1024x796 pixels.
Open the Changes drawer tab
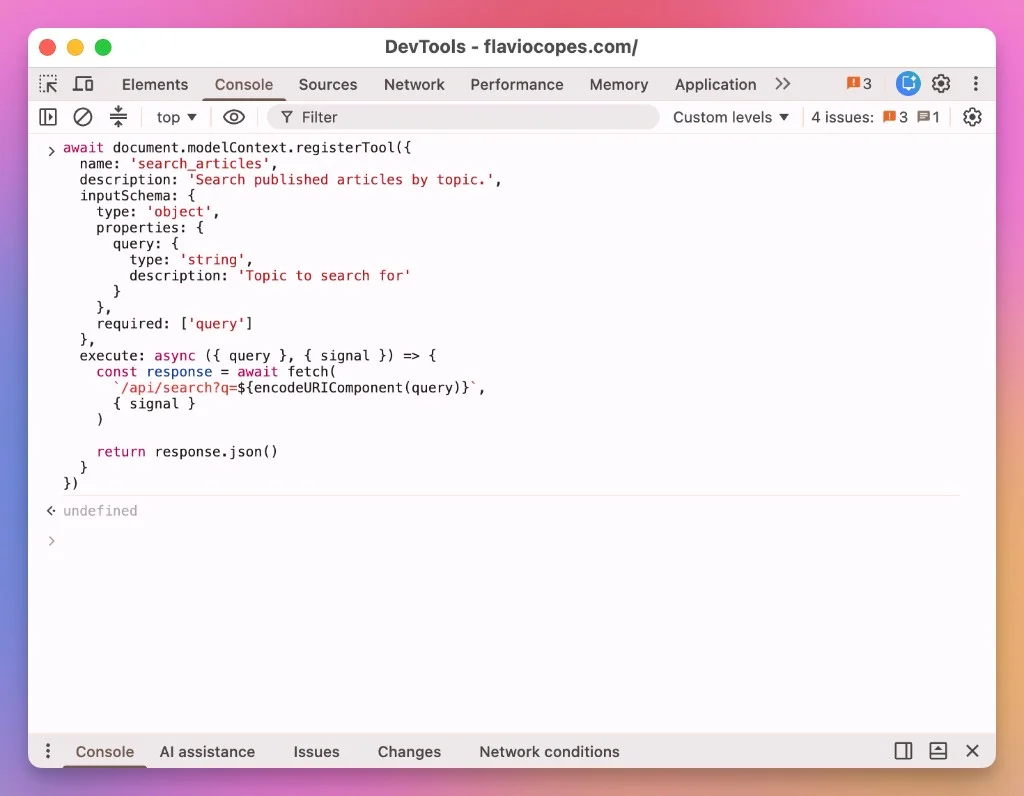pyautogui.click(x=409, y=752)
